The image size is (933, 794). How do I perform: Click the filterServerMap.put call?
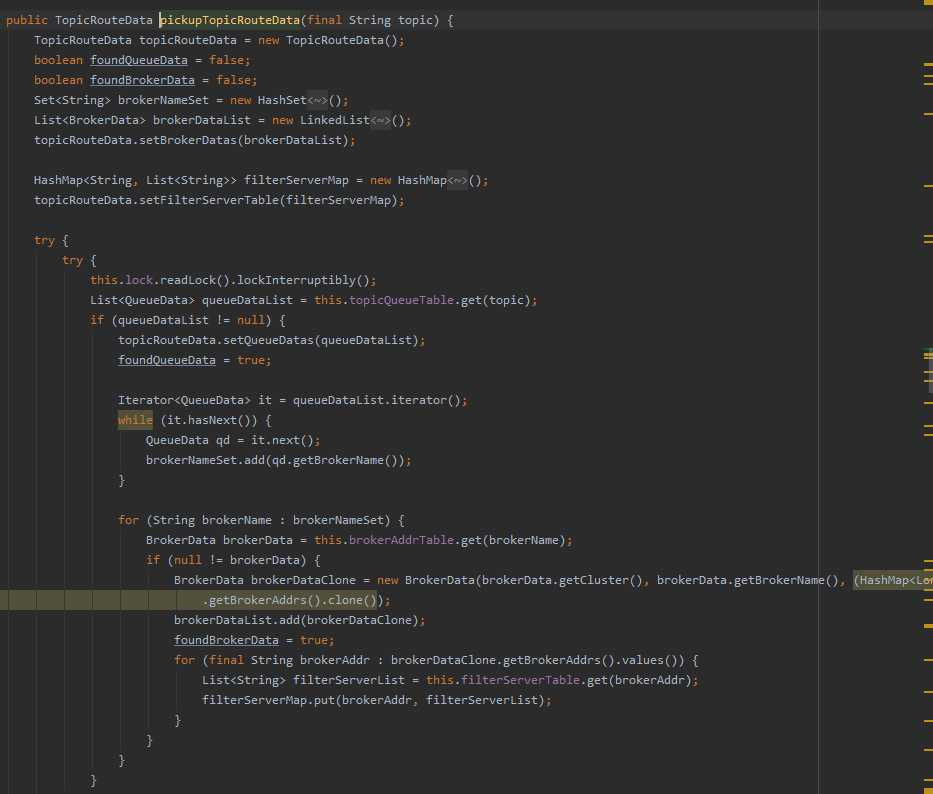pos(377,700)
